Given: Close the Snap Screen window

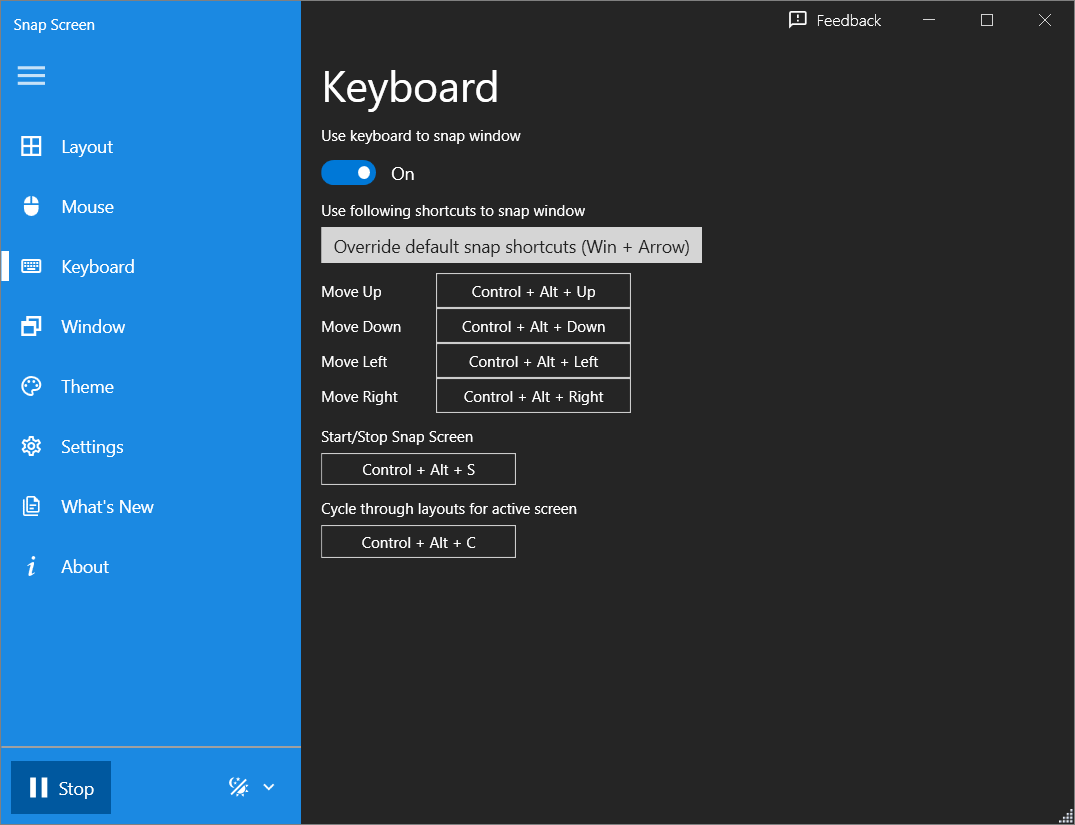Looking at the screenshot, I should [x=1044, y=20].
